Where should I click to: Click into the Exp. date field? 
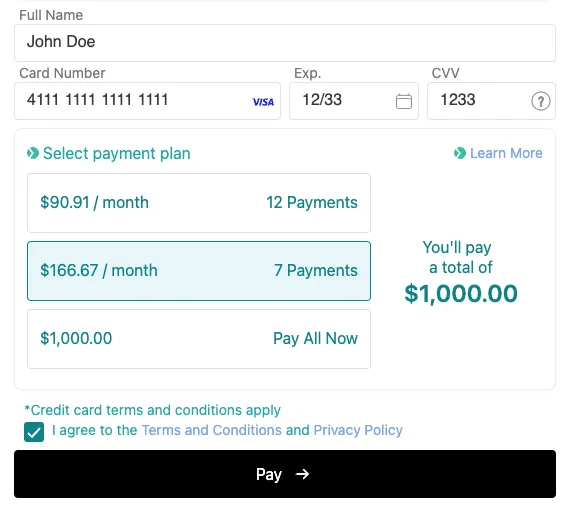pos(354,101)
